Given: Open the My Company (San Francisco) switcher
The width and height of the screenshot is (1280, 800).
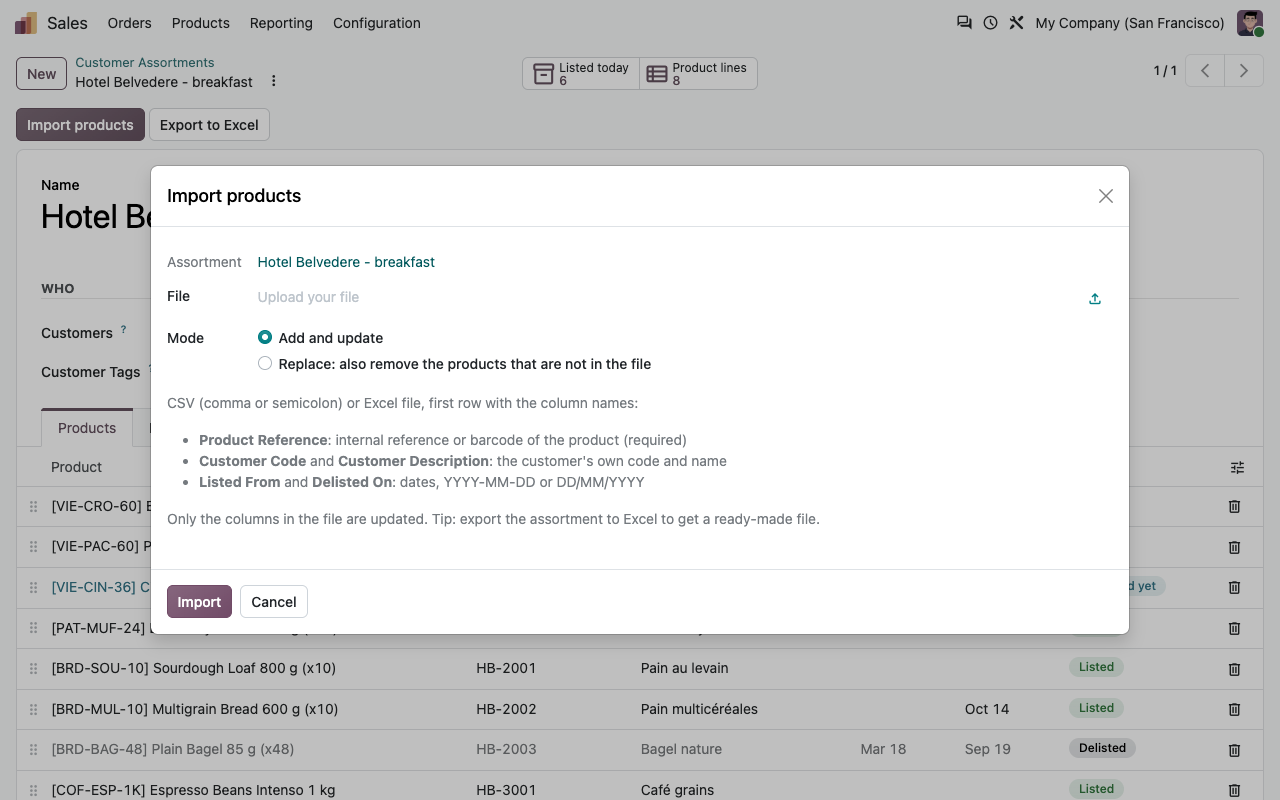Looking at the screenshot, I should click(1130, 23).
